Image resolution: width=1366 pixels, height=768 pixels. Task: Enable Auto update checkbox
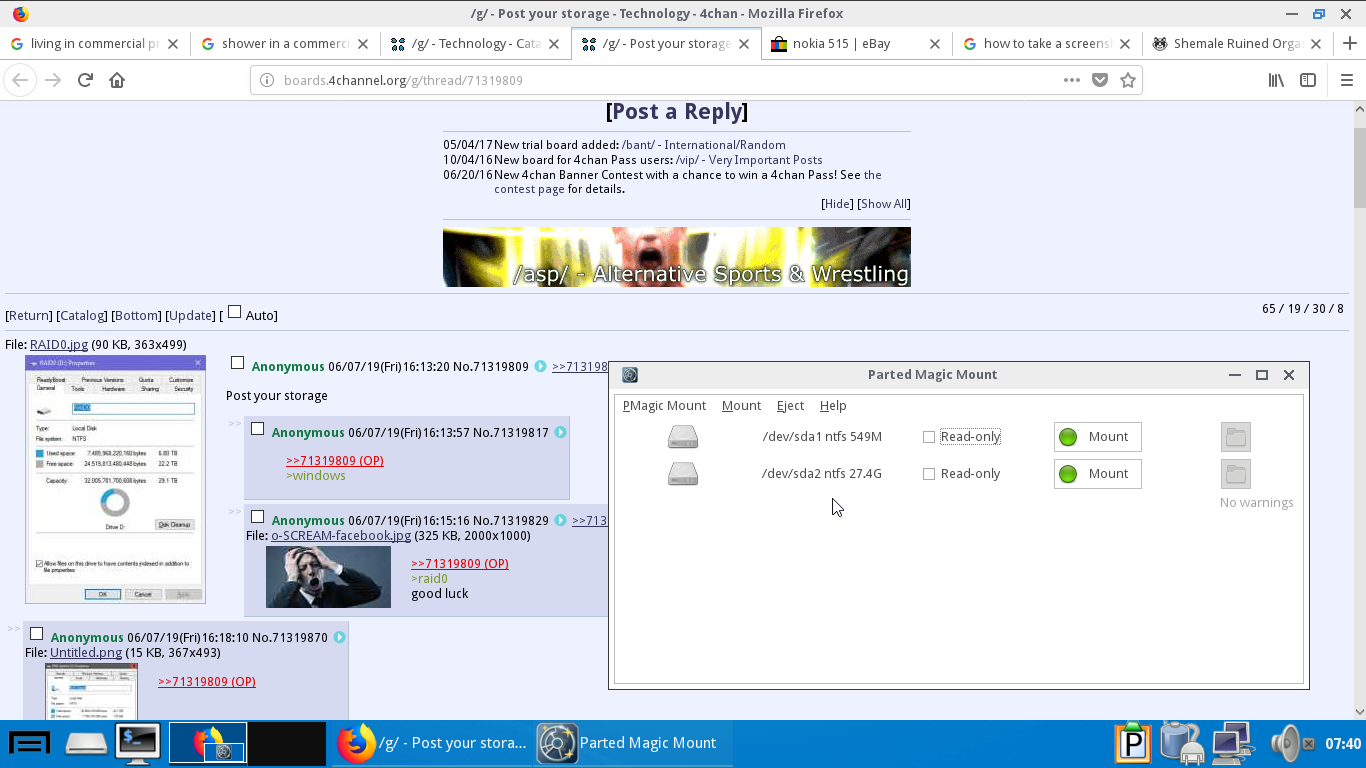[x=234, y=312]
